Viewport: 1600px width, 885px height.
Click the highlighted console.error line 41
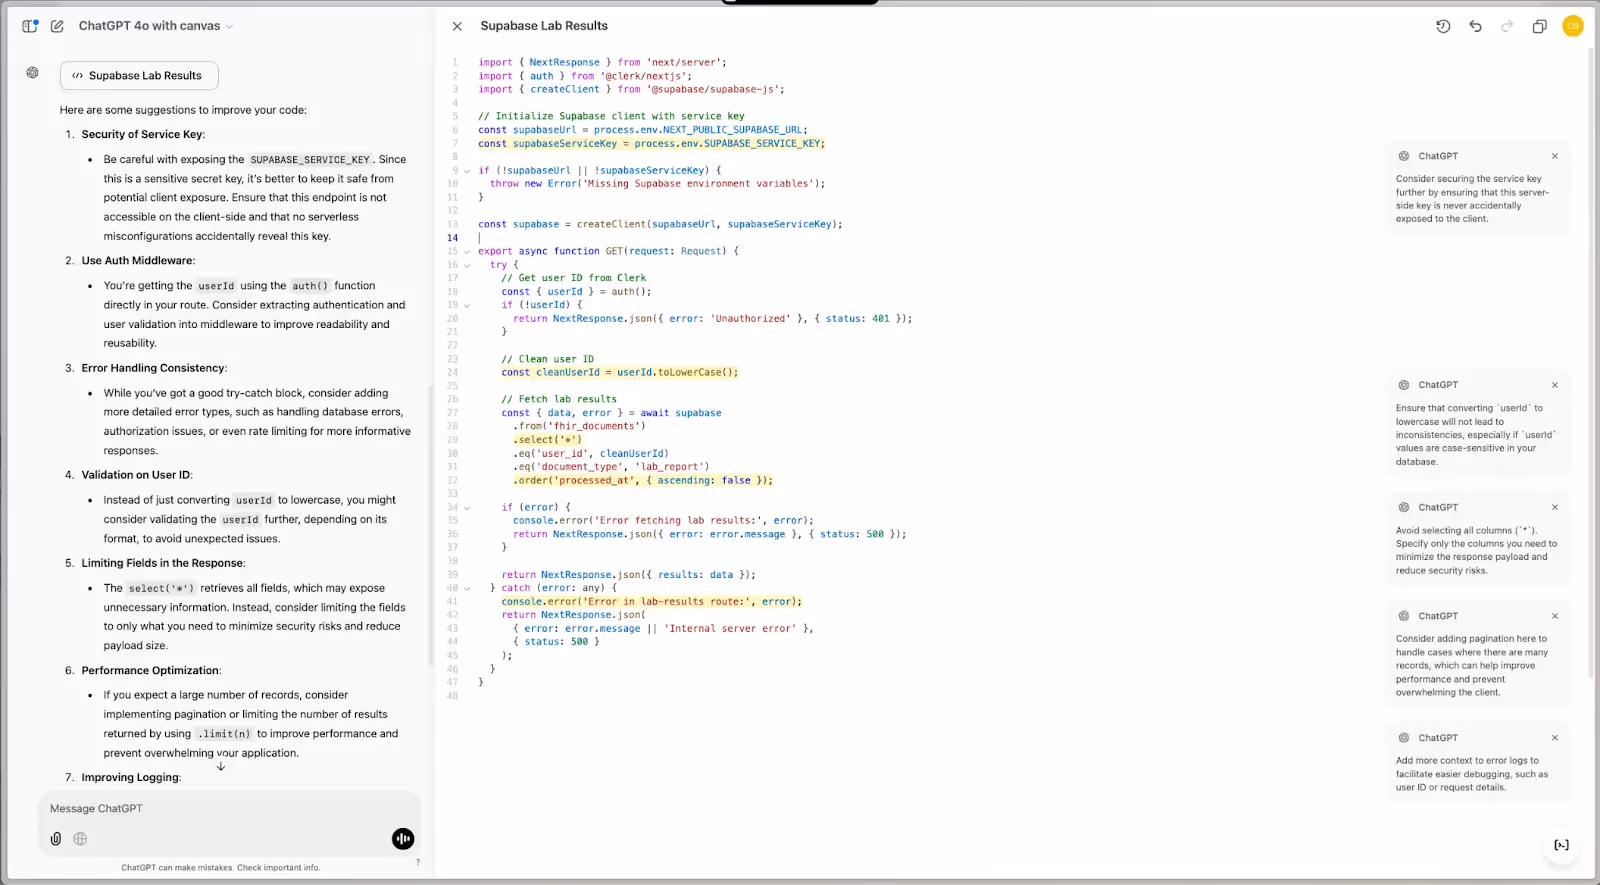tap(651, 602)
